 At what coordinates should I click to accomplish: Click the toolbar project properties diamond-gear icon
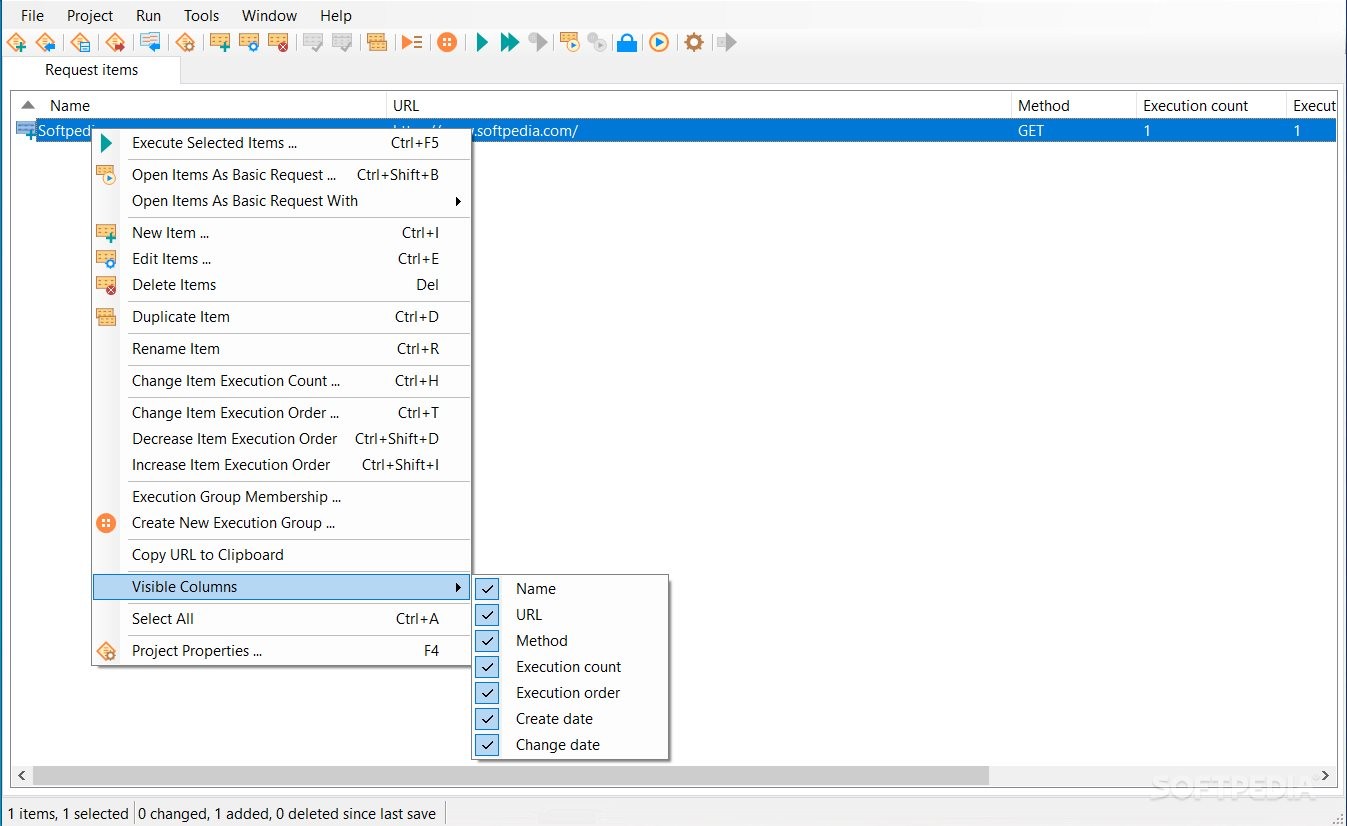click(x=185, y=42)
